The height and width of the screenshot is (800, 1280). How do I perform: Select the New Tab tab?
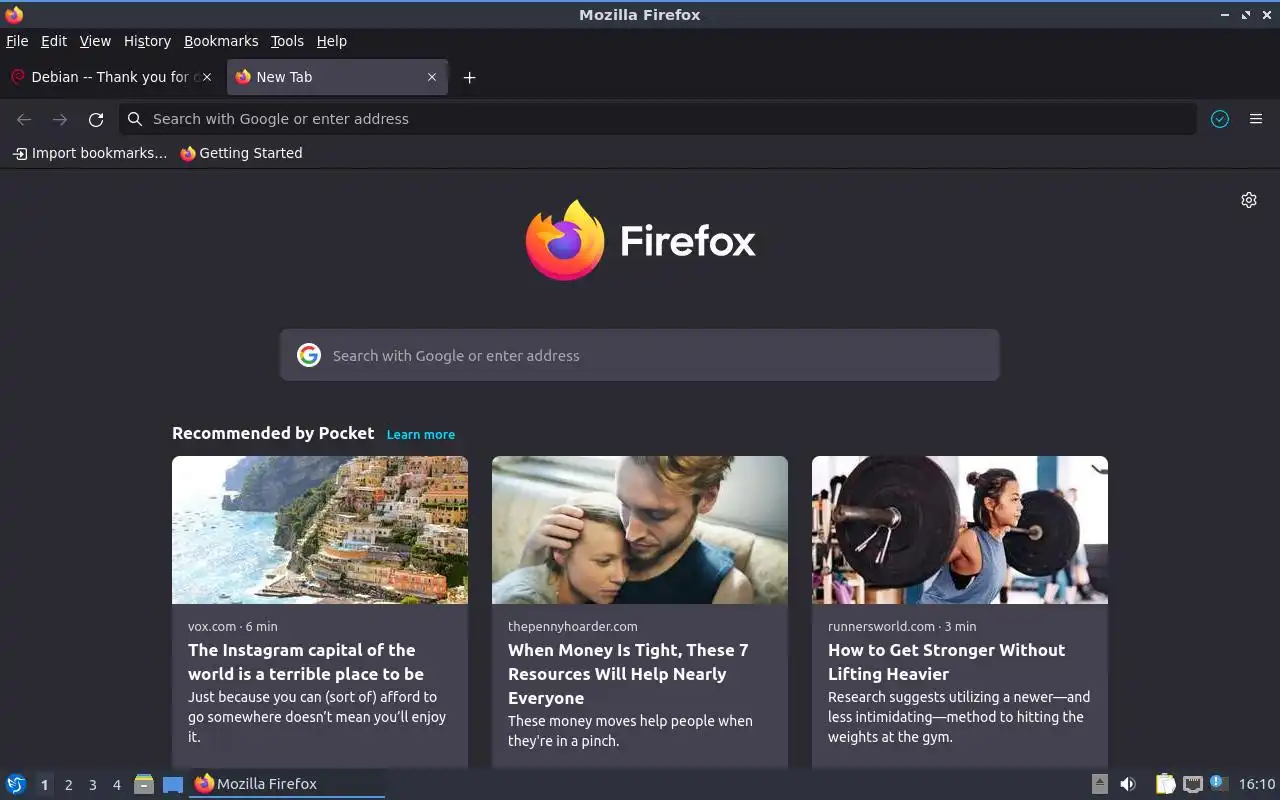point(337,77)
